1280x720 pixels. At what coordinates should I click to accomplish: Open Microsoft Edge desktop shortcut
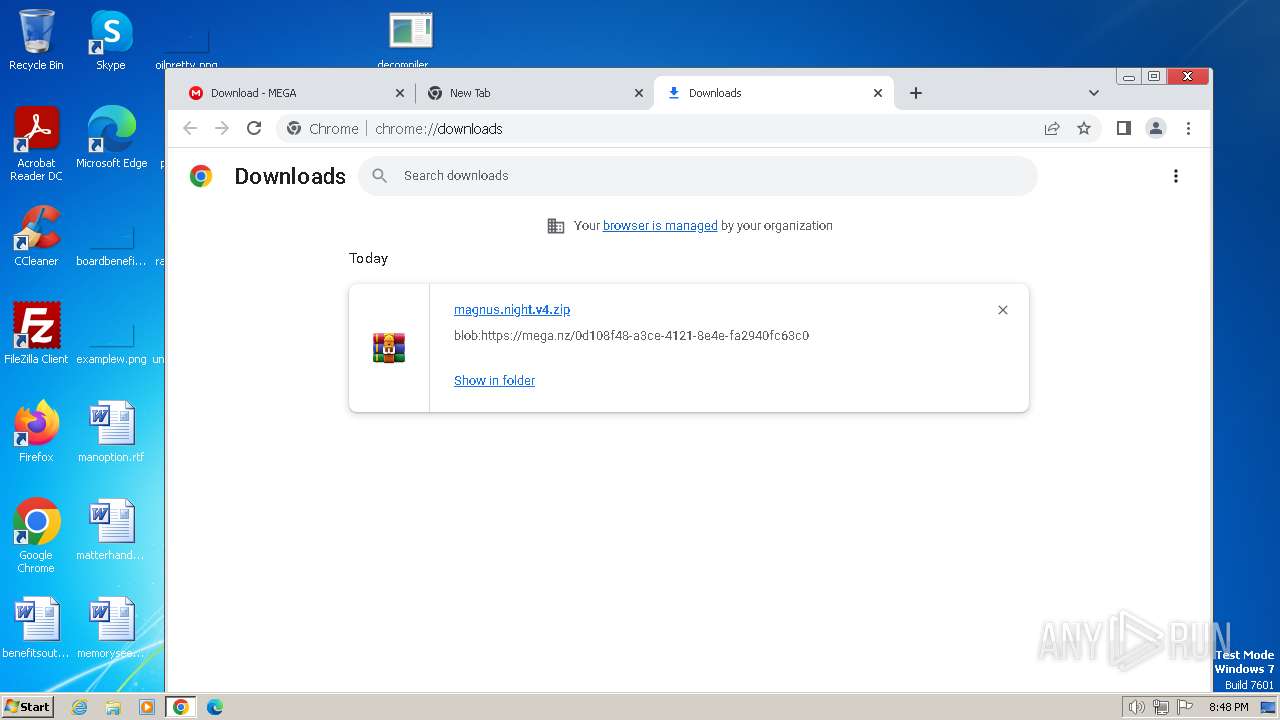coord(111,138)
